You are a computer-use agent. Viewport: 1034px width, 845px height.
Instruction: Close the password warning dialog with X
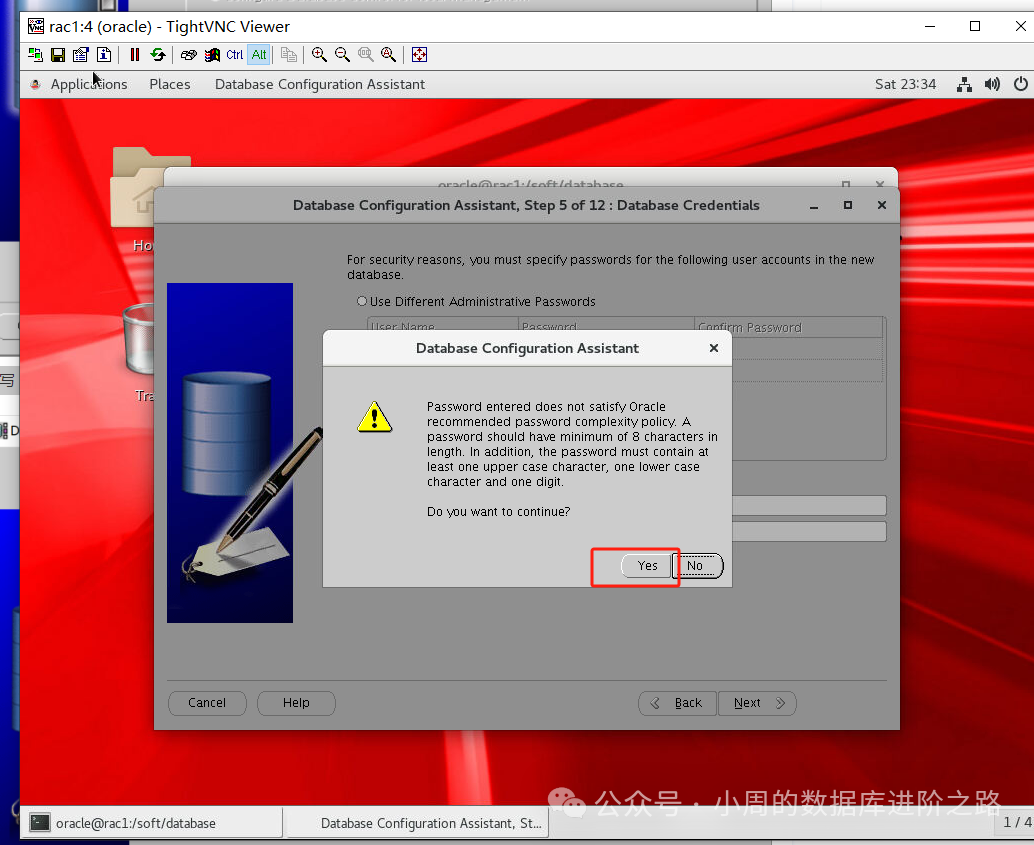[x=714, y=348]
